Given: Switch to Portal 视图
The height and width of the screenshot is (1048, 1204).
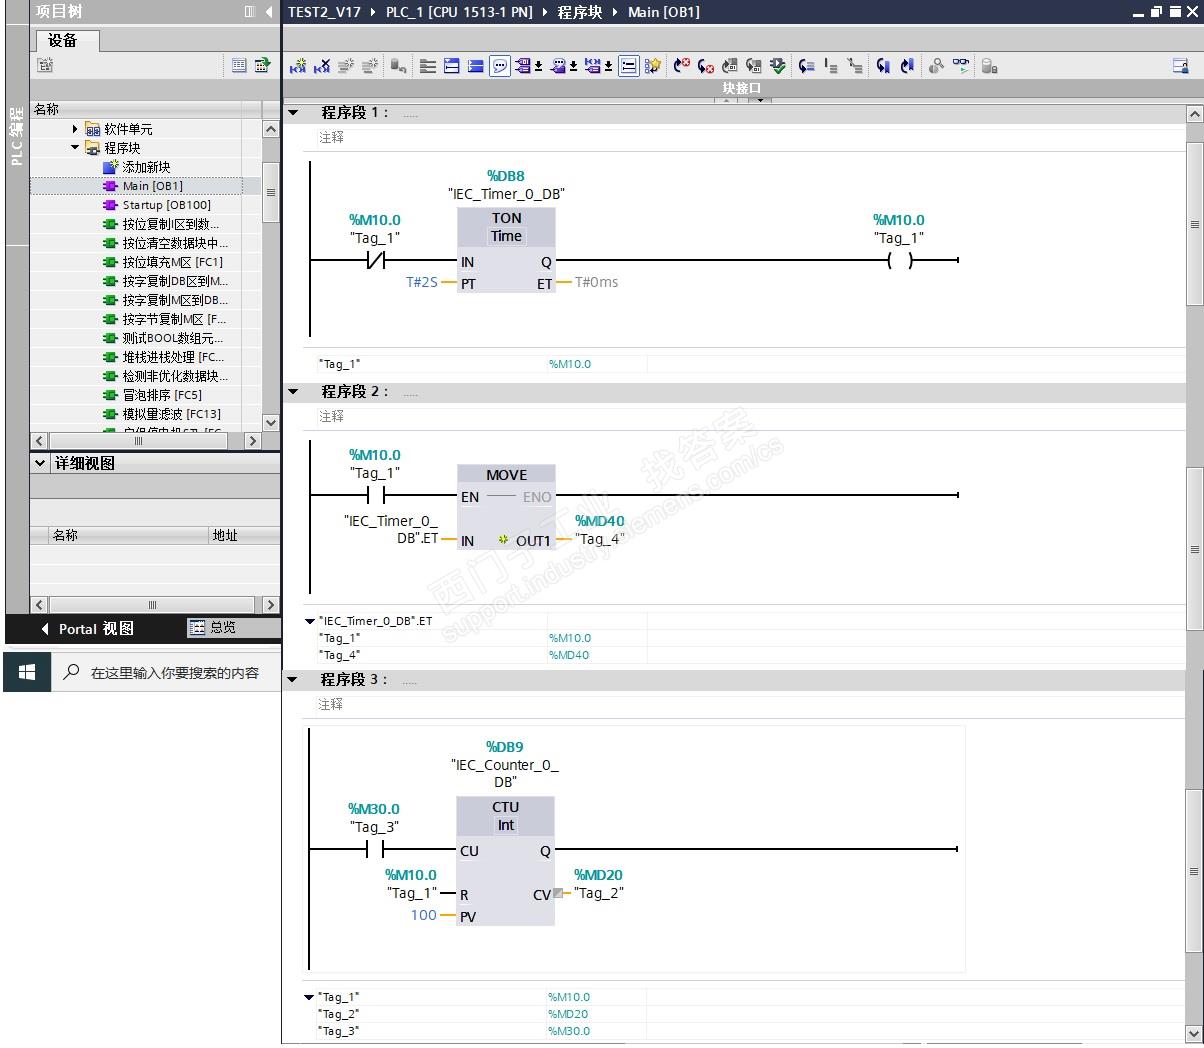Looking at the screenshot, I should pyautogui.click(x=87, y=629).
